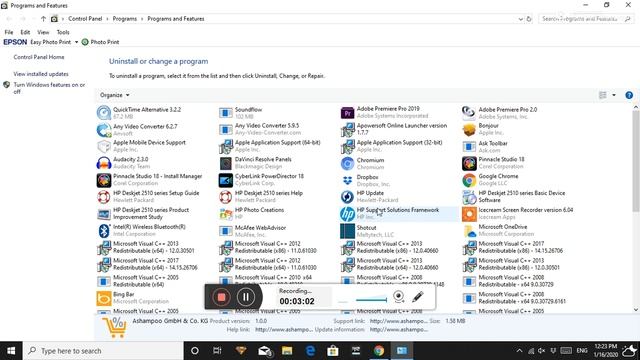Click the taskbar volume muted icon
The height and width of the screenshot is (360, 640).
point(542,351)
